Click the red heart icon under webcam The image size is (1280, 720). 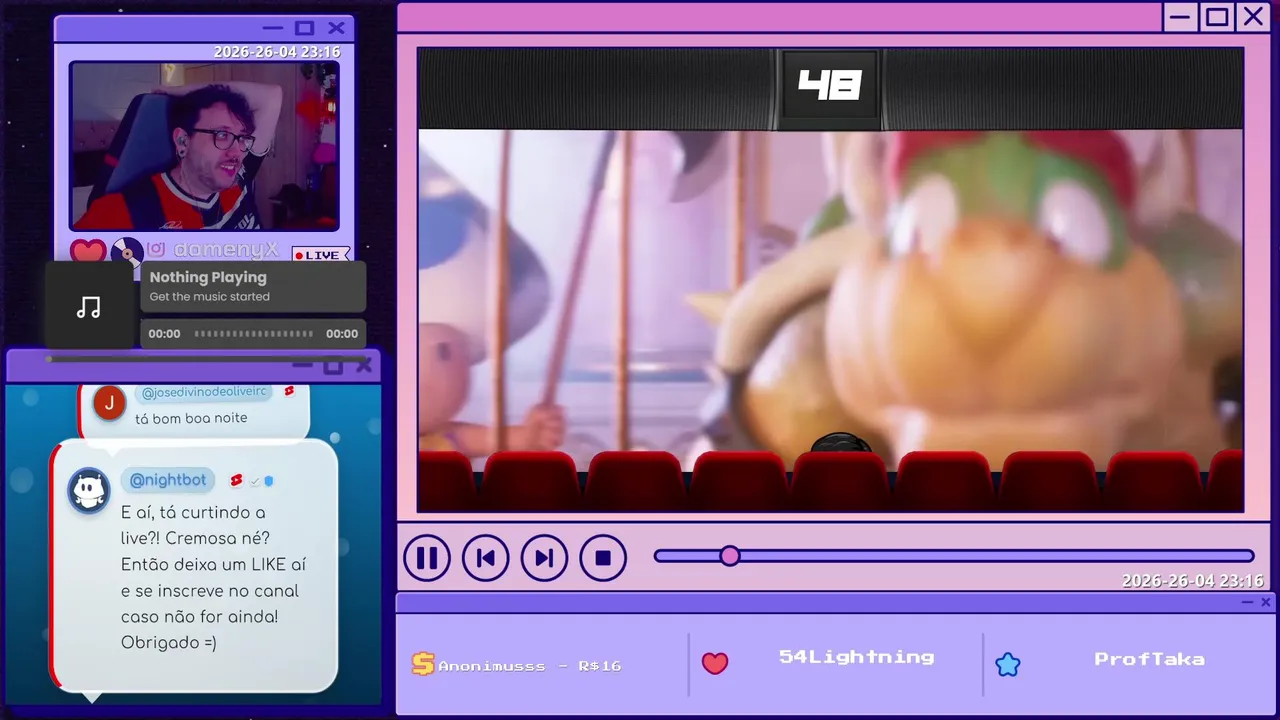pyautogui.click(x=88, y=252)
